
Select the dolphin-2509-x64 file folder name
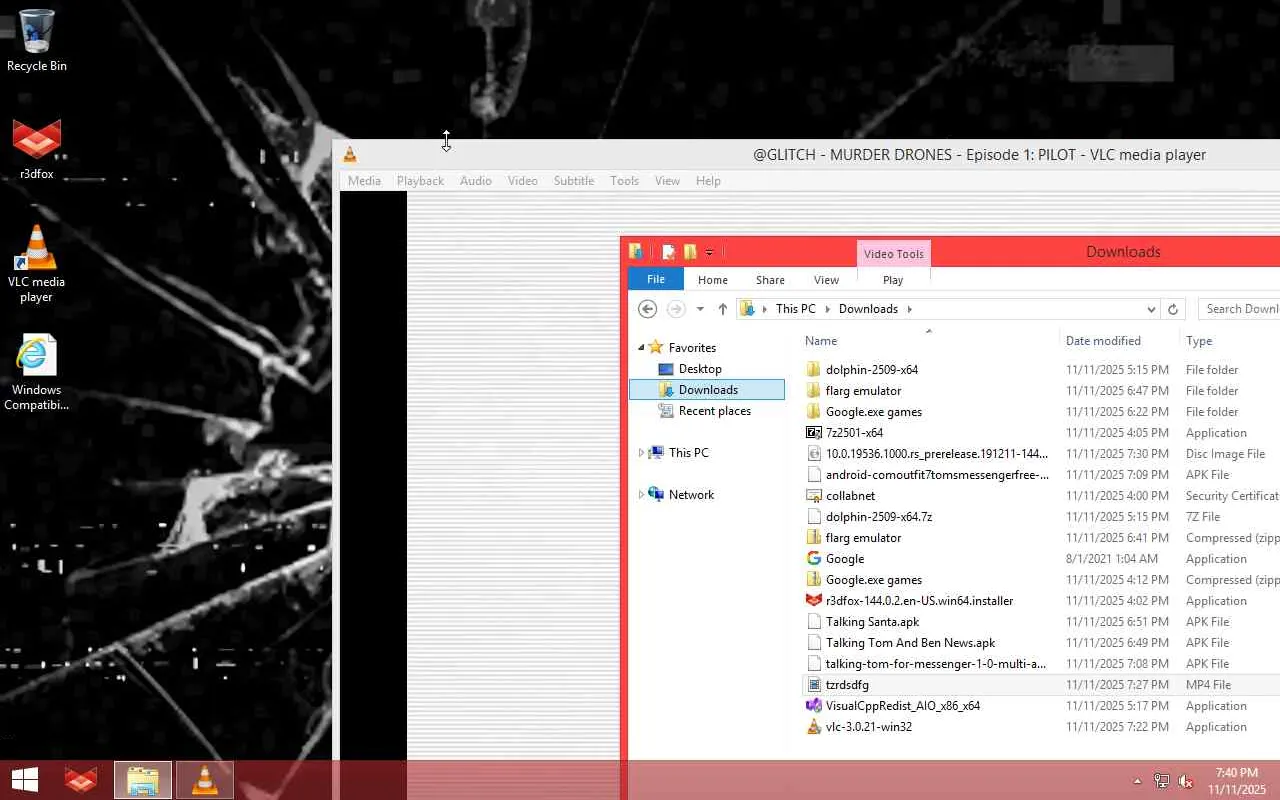[x=871, y=370]
